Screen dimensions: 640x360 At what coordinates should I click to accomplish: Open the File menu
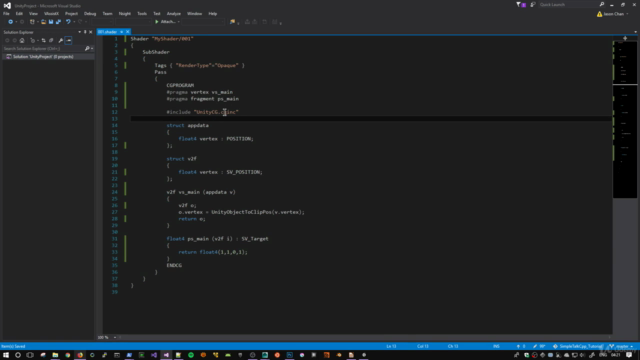(6, 13)
